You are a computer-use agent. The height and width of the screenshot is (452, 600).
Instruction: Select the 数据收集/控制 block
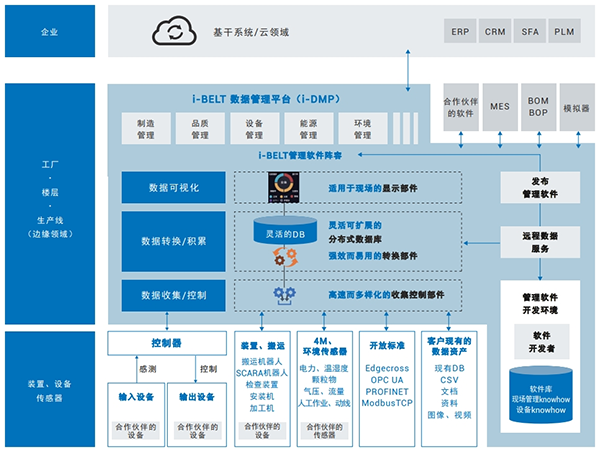[173, 295]
